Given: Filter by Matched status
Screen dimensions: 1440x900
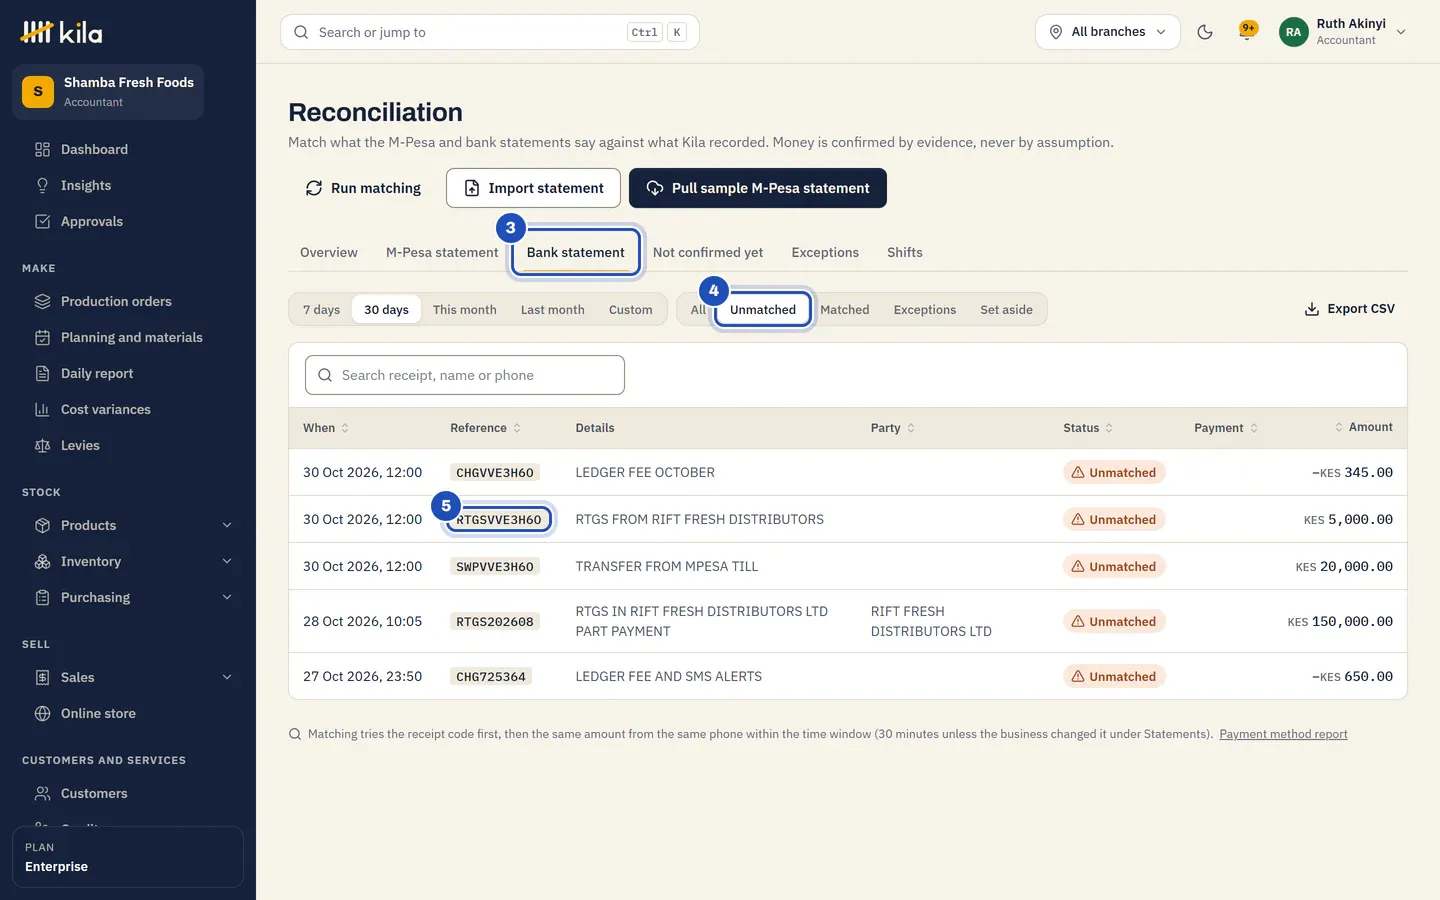Looking at the screenshot, I should click(845, 310).
